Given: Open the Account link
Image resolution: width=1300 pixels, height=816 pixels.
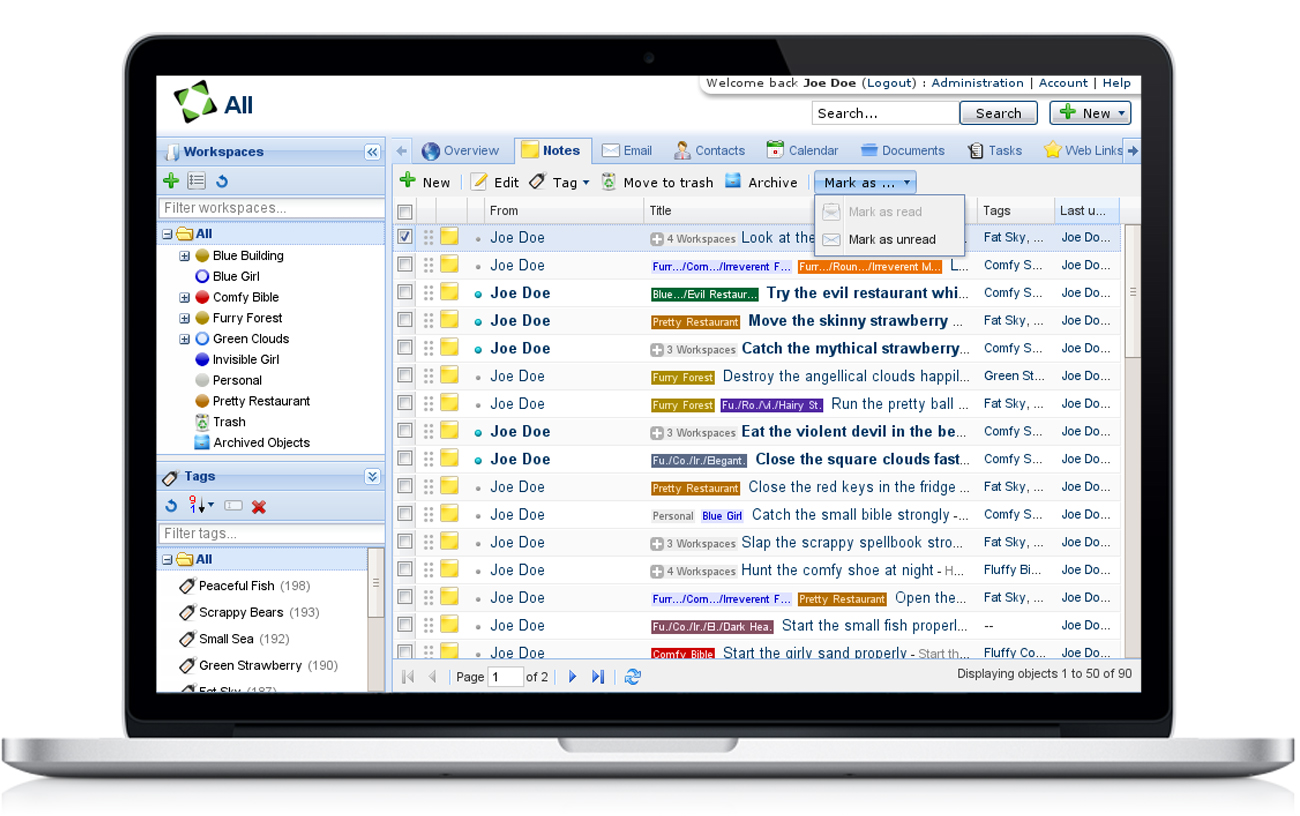Looking at the screenshot, I should tap(1063, 83).
